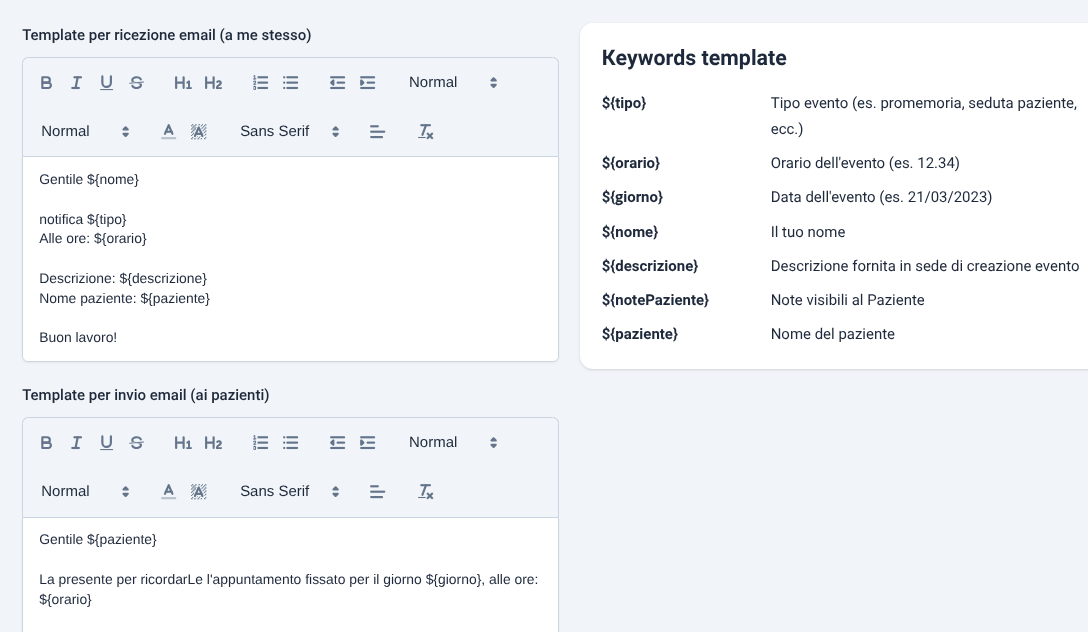This screenshot has width=1088, height=632.
Task: Open background color picker in invio editor
Action: (x=198, y=491)
